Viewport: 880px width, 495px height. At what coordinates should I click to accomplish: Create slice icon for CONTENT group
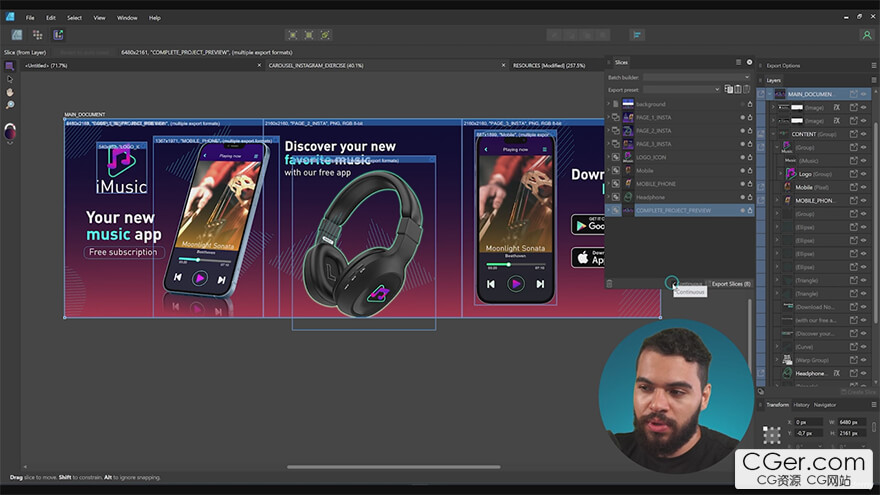click(x=854, y=134)
